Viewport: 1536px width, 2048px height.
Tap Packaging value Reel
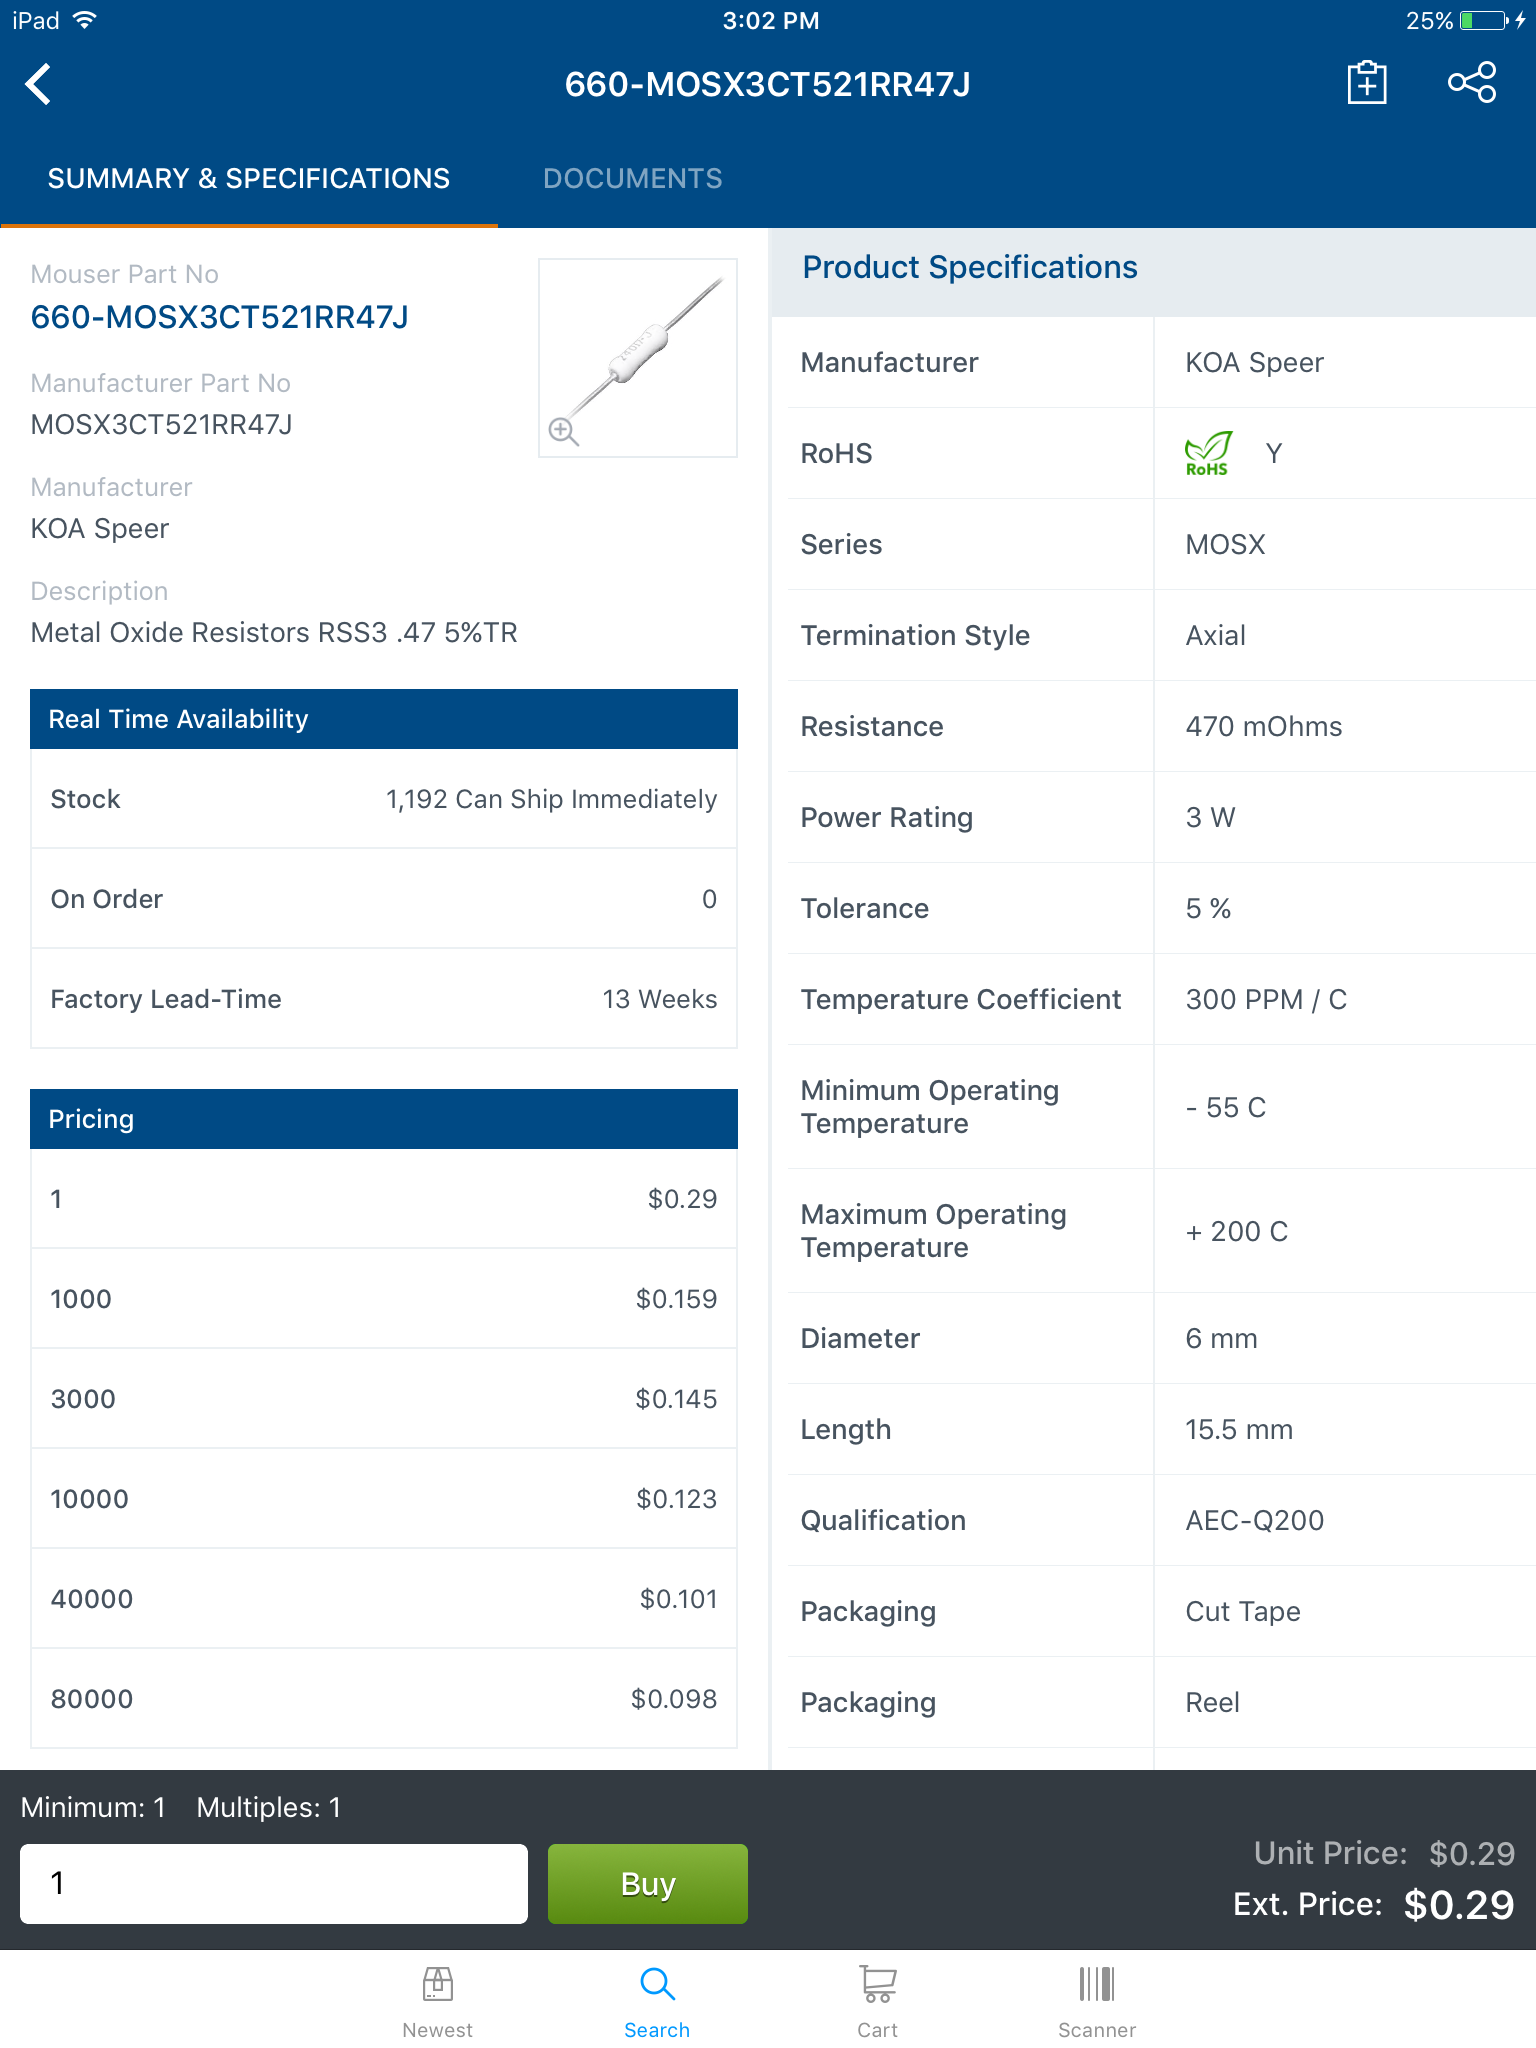[x=1212, y=1702]
